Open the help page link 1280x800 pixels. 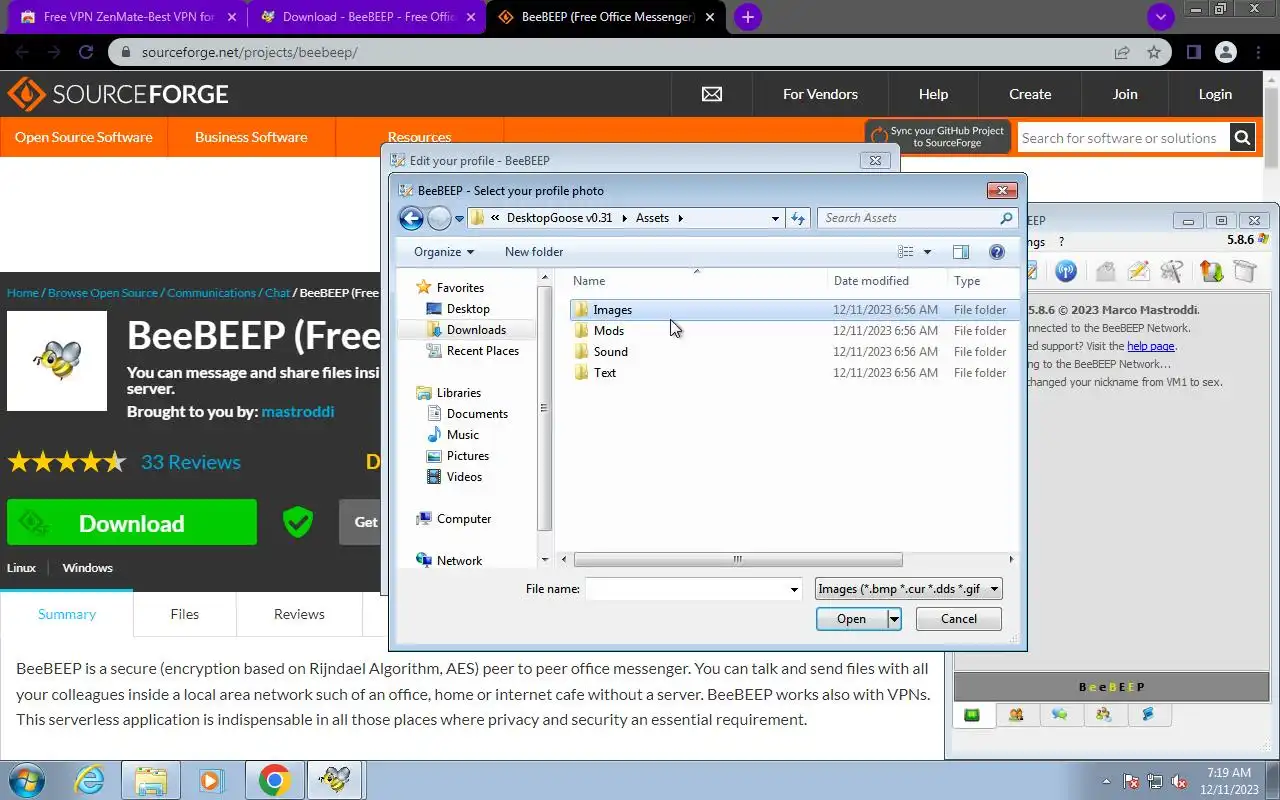tap(1150, 346)
